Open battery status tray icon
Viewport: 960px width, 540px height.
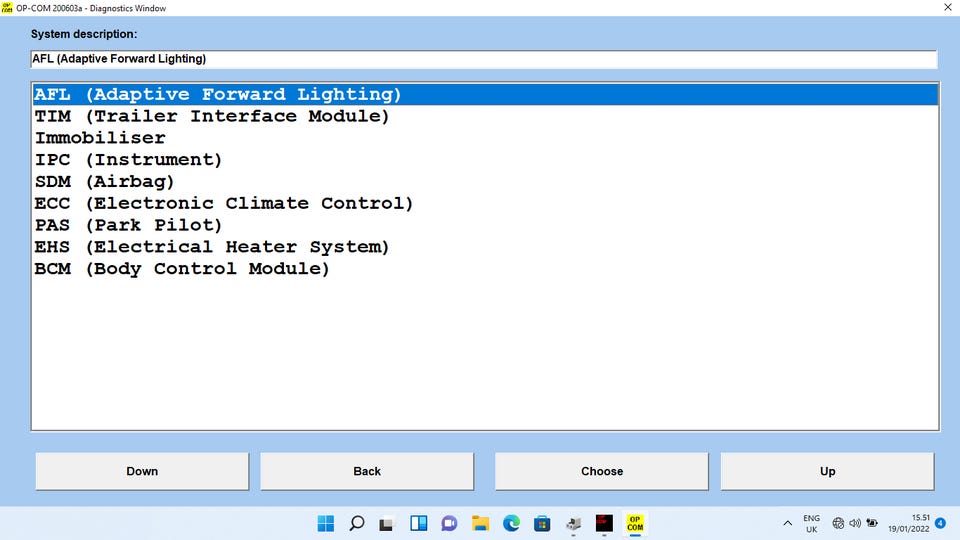[x=872, y=523]
